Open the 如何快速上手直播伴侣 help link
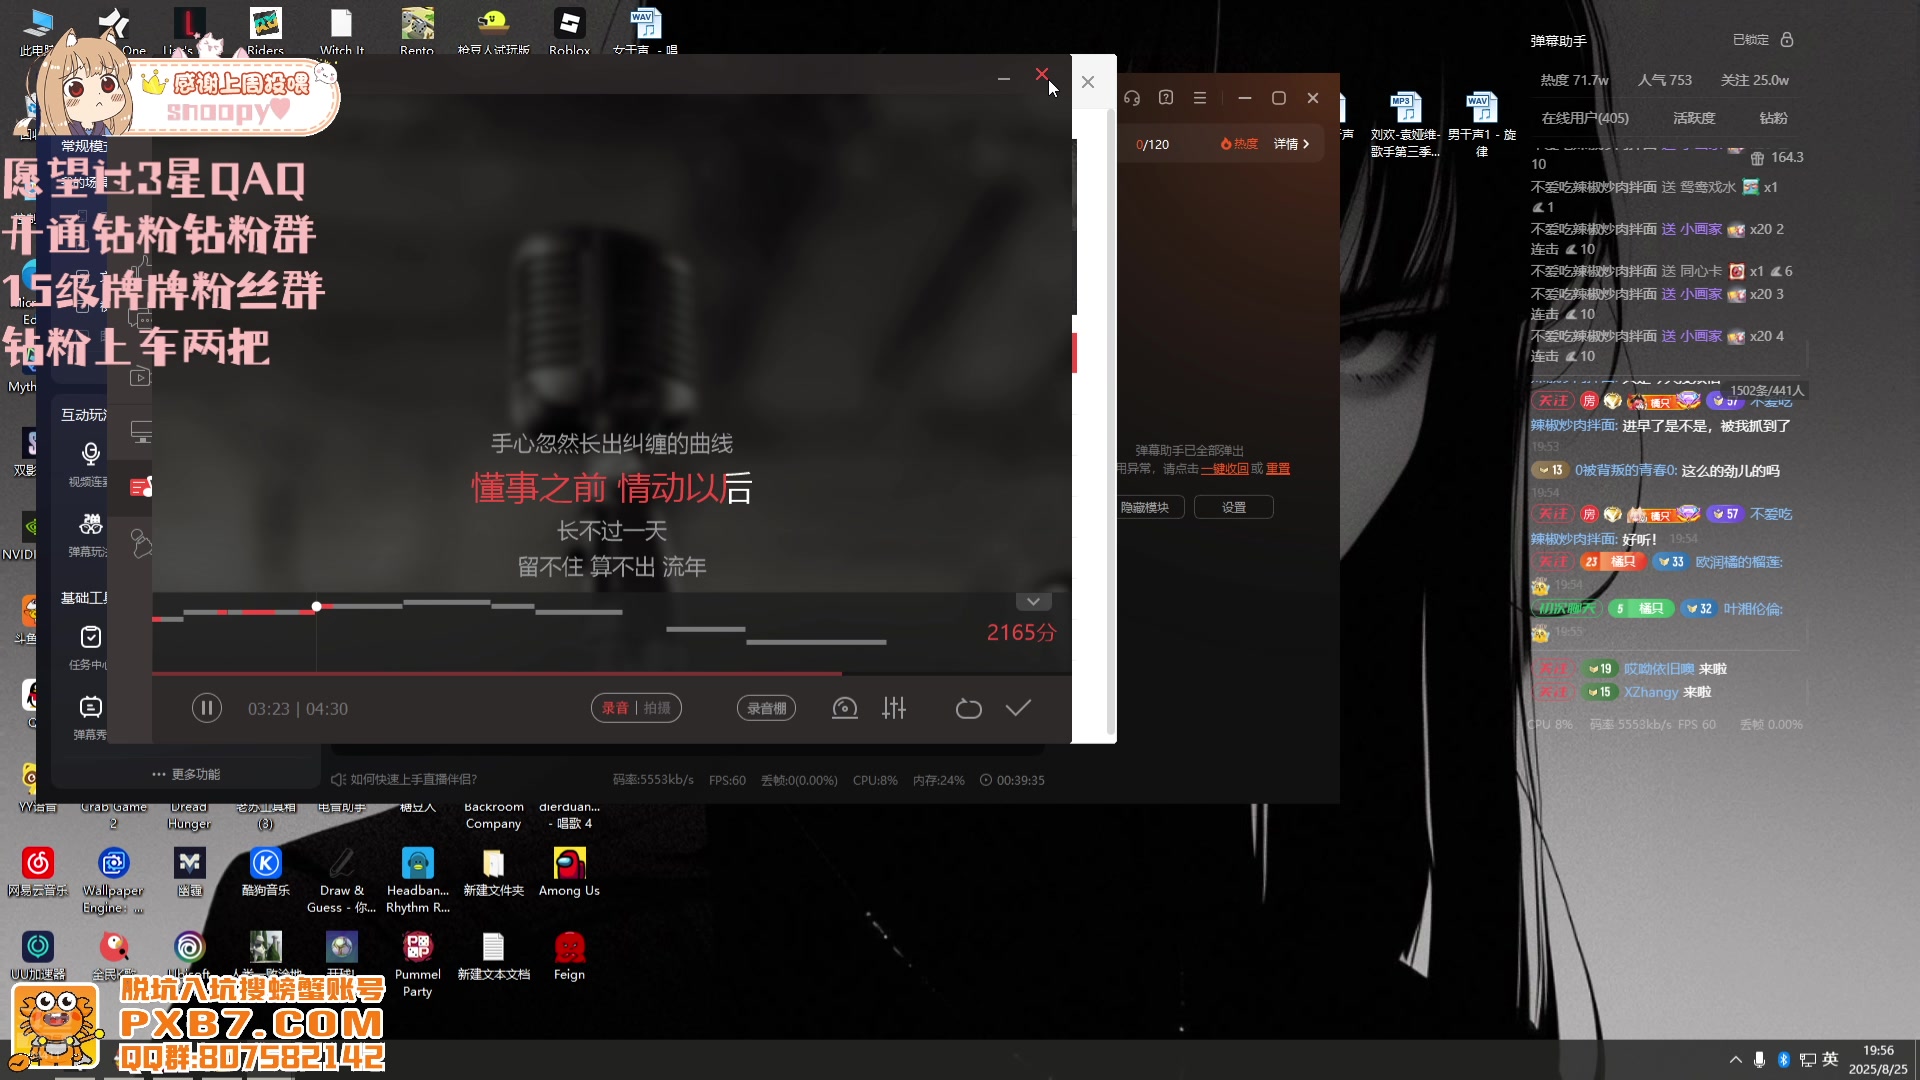 tap(404, 779)
